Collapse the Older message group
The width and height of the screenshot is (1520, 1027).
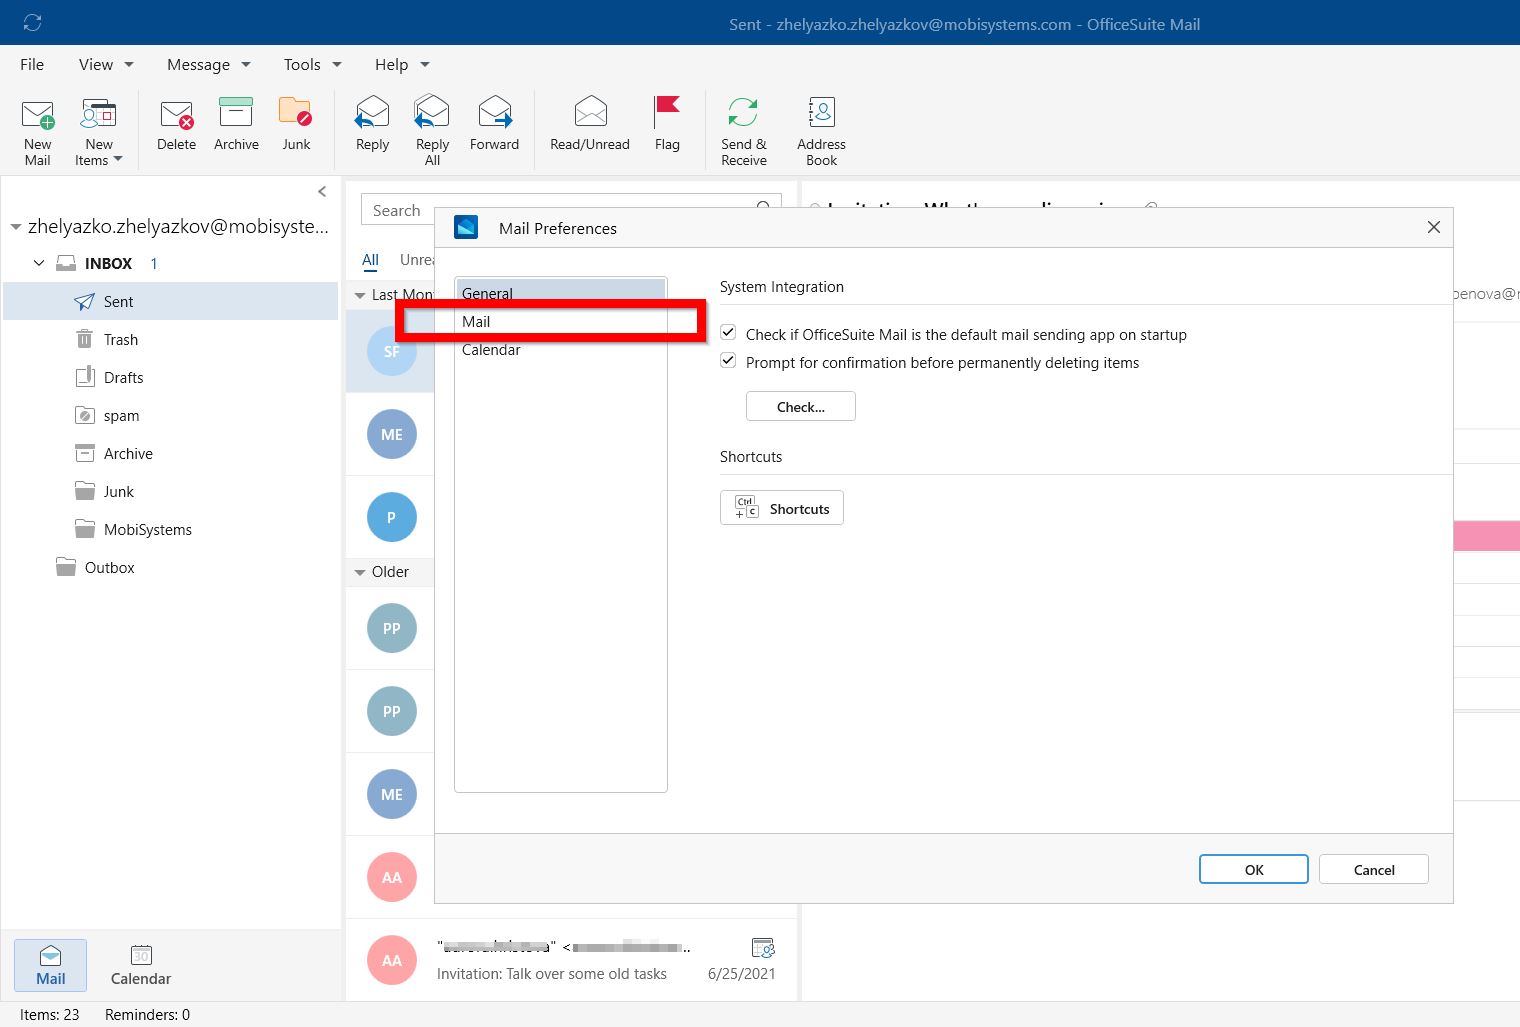pos(360,573)
